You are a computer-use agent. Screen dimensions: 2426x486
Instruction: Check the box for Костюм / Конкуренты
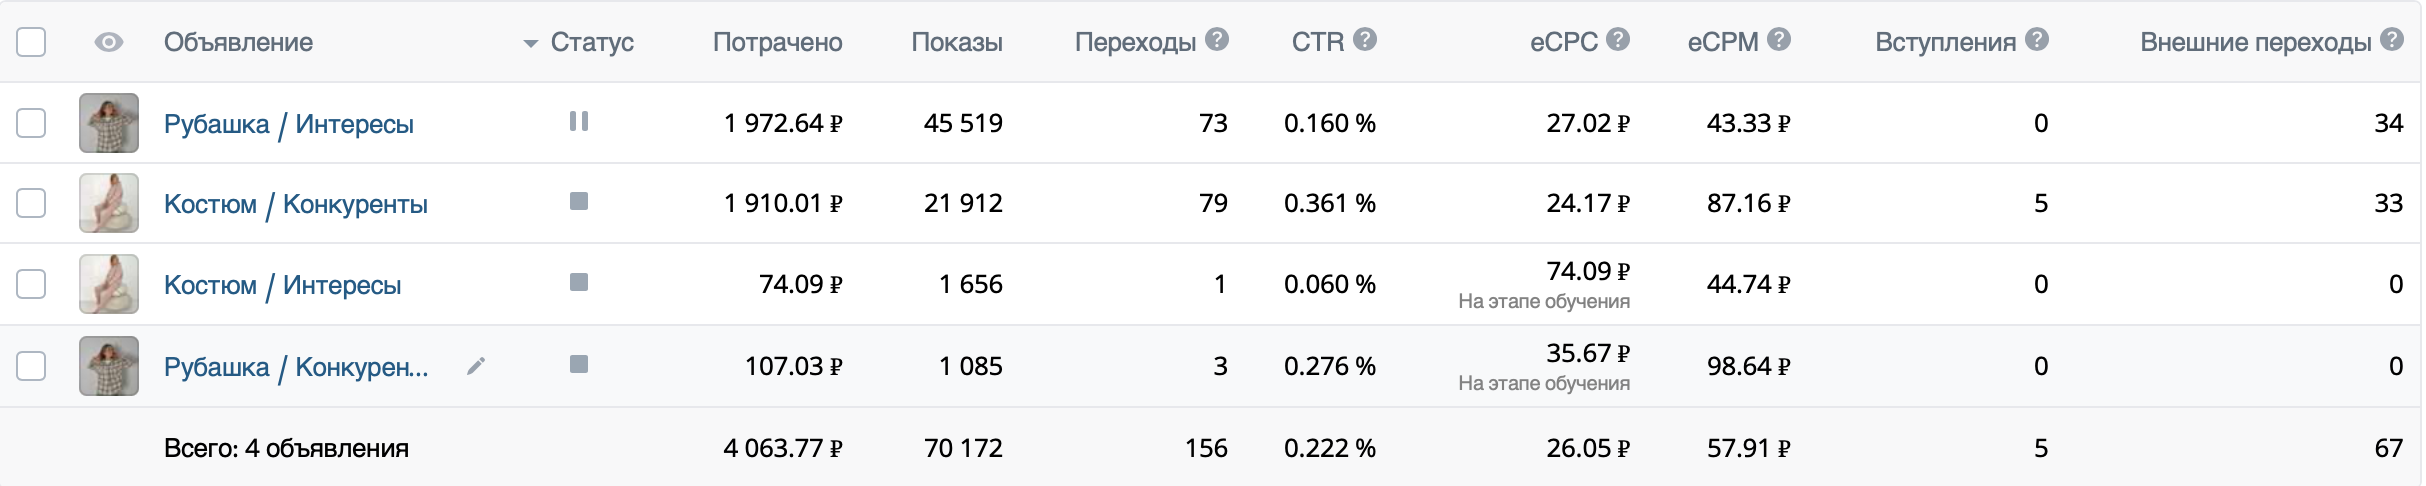tap(31, 203)
